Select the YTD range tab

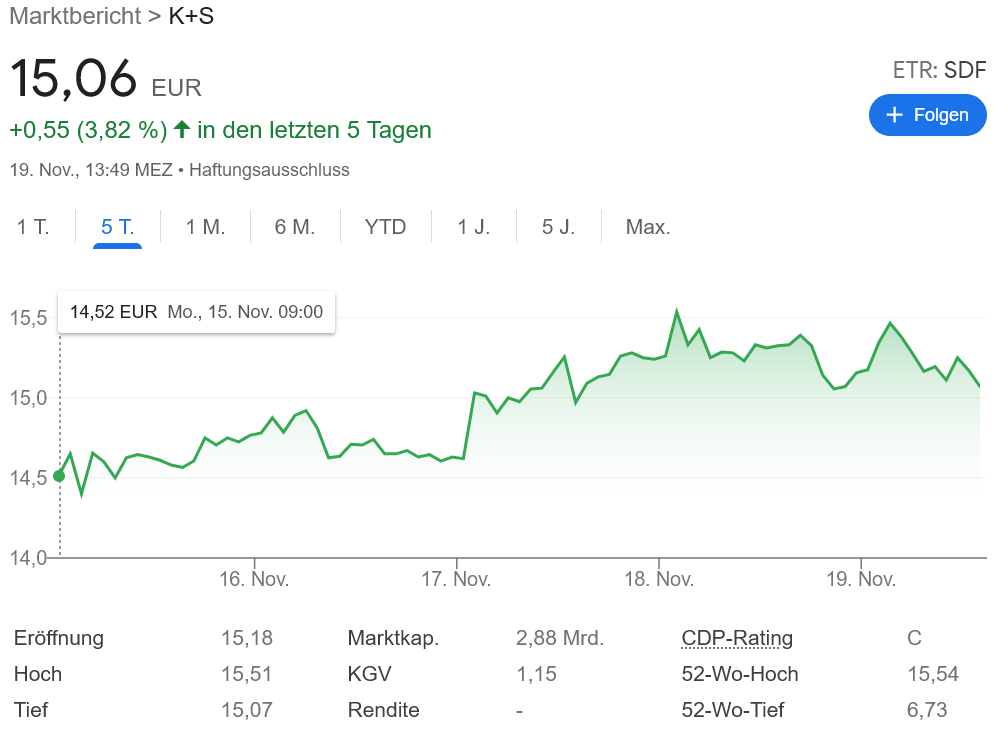(385, 227)
